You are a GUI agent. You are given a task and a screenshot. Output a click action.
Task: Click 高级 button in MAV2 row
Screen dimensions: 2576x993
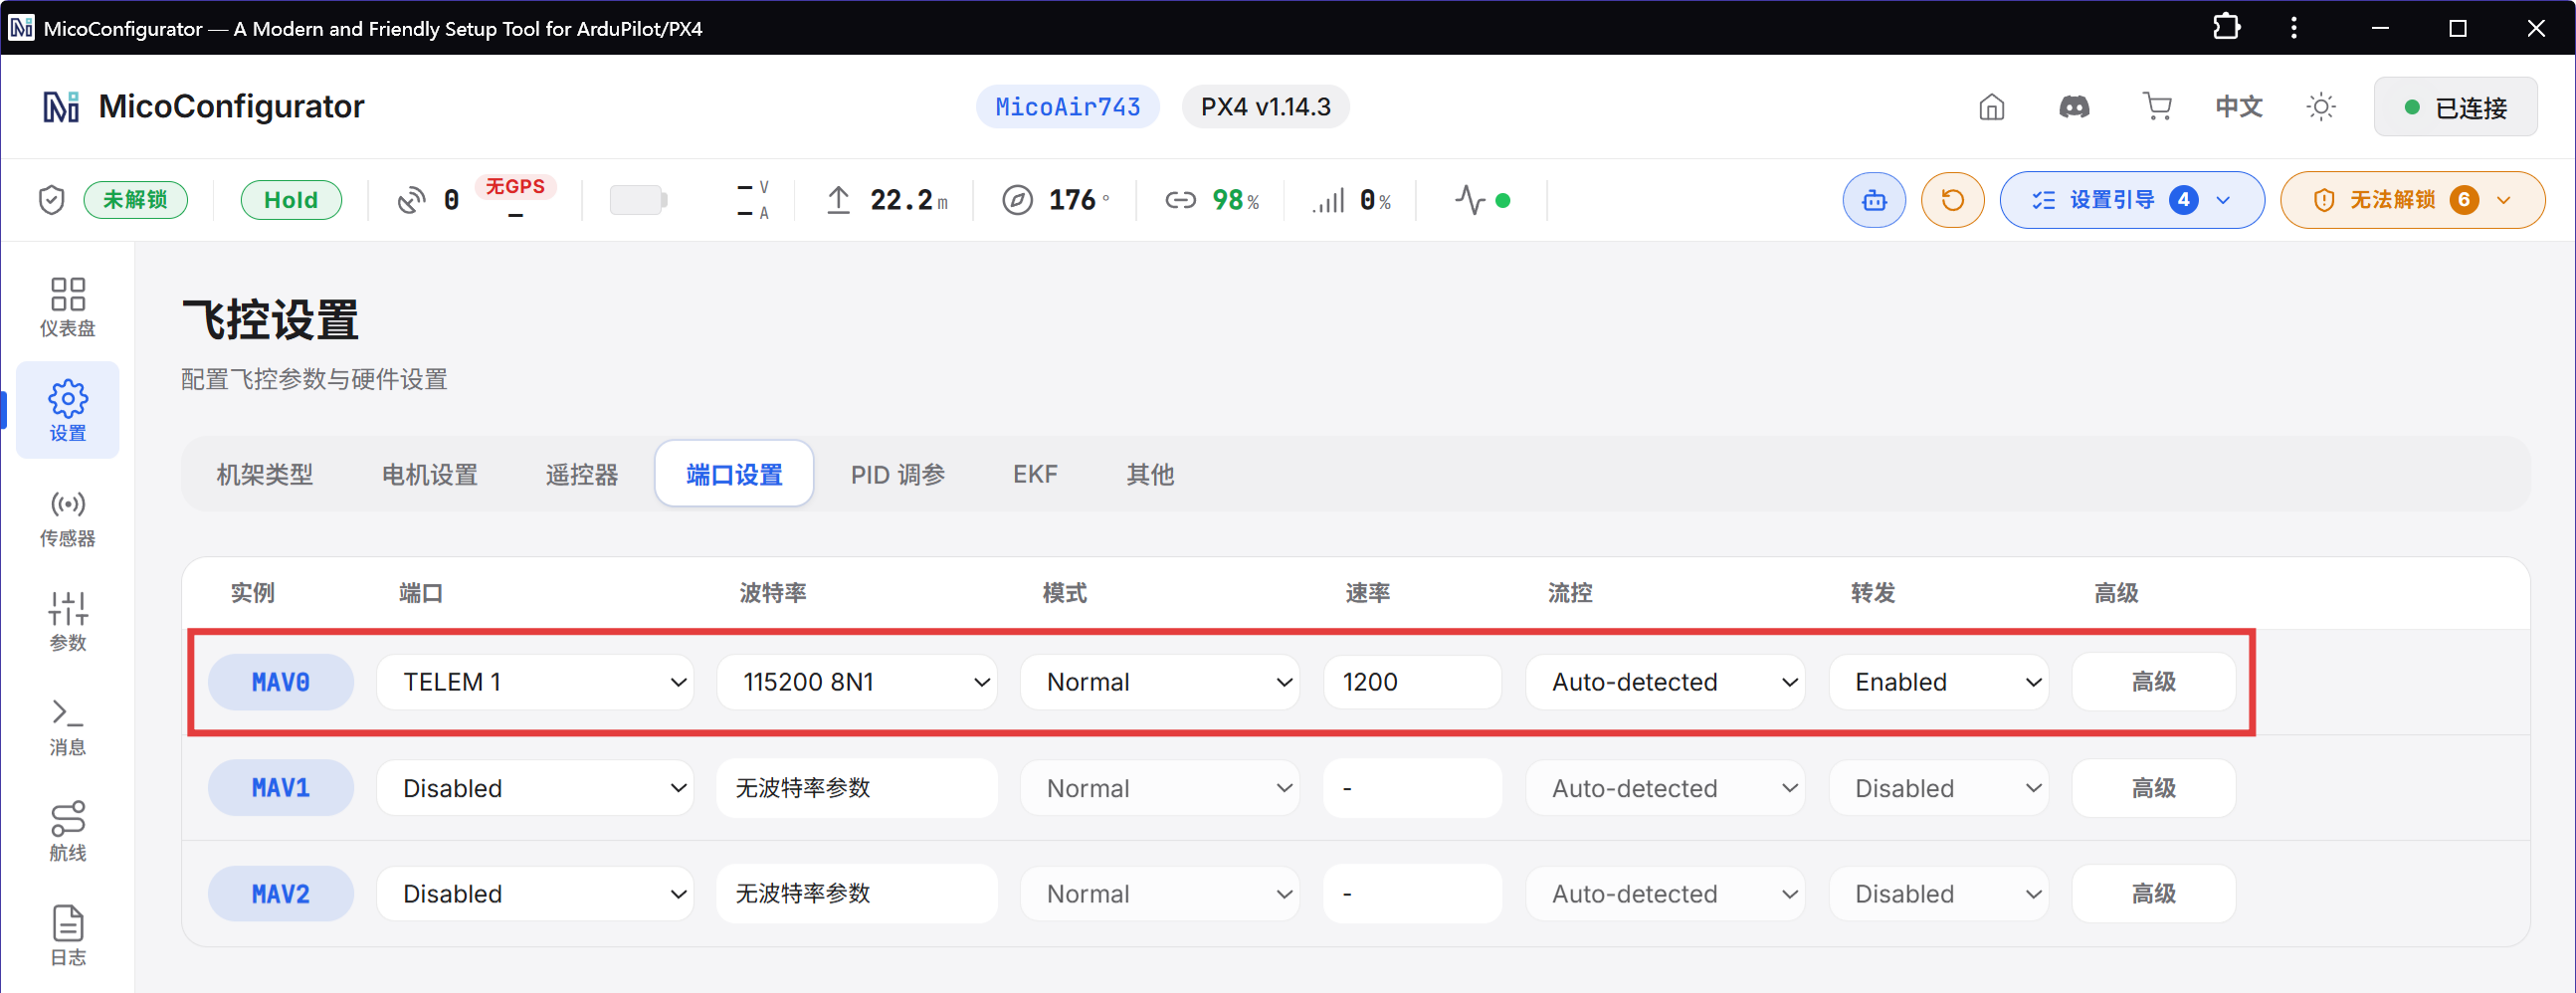[x=2154, y=894]
